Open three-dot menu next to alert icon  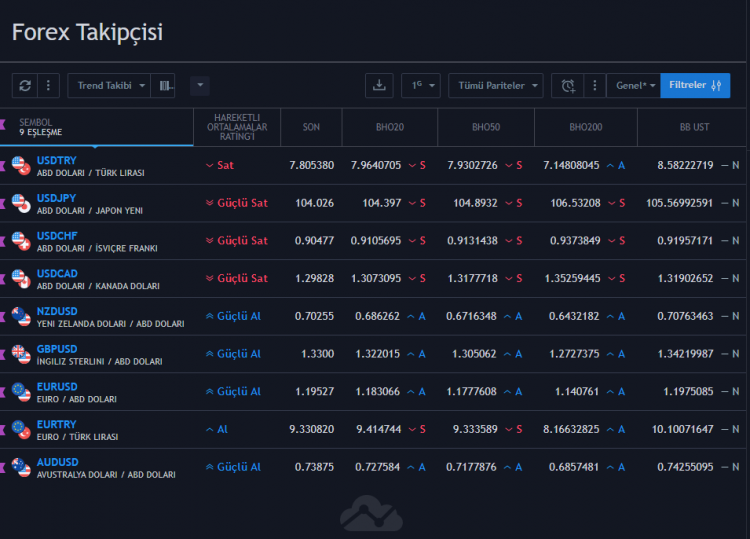(594, 86)
